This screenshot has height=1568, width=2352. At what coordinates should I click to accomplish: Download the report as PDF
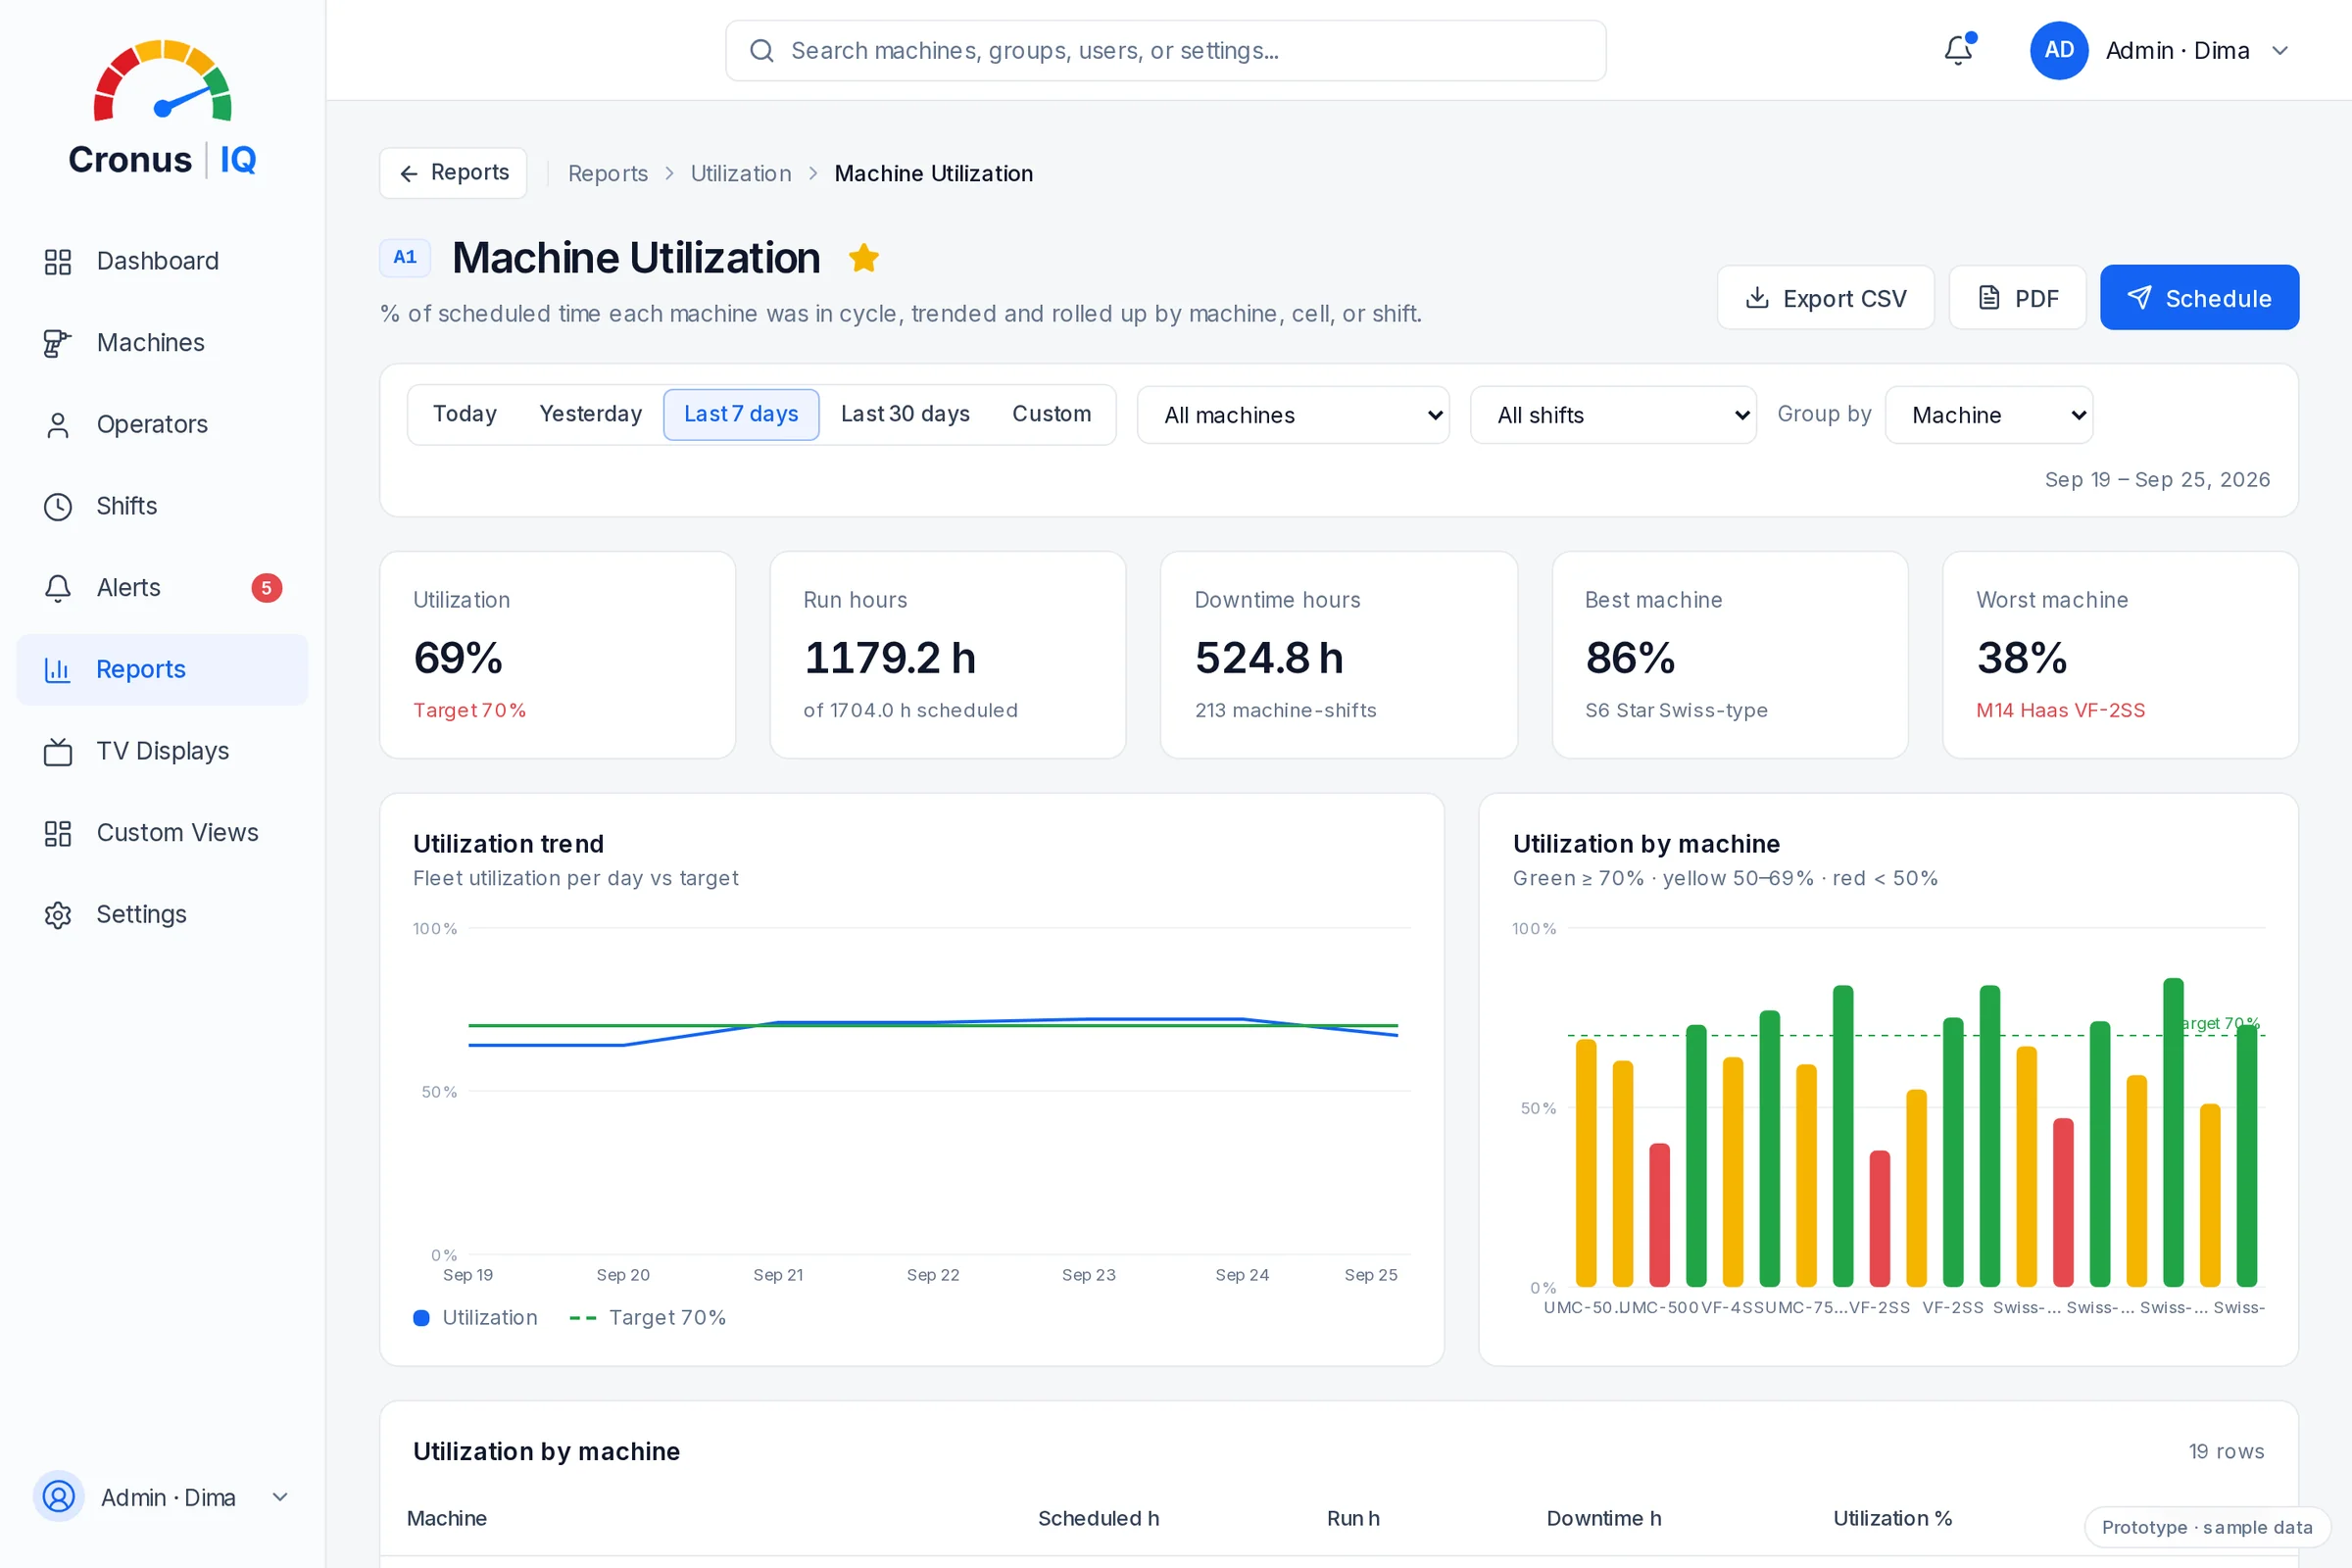(2017, 298)
